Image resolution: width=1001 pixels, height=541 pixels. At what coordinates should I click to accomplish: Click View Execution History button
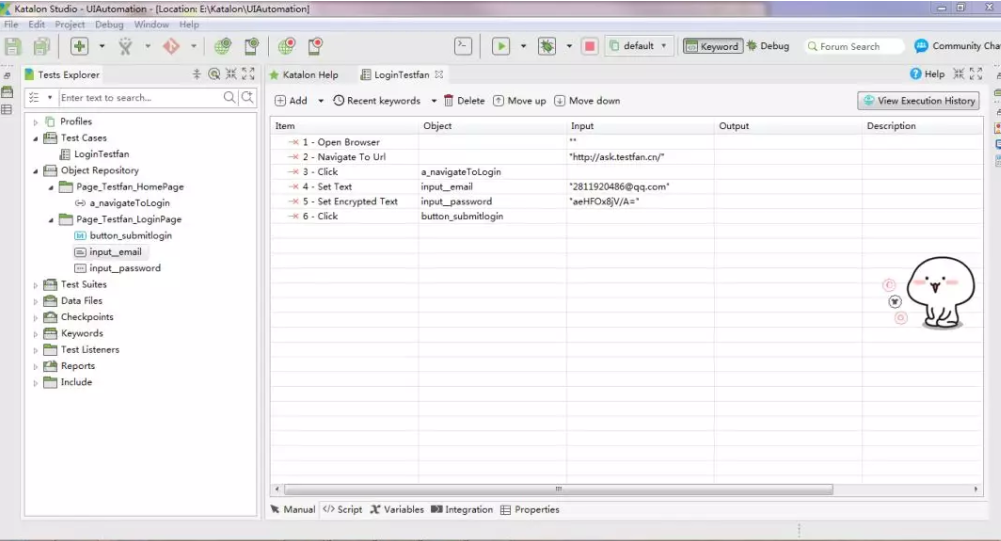click(x=919, y=101)
